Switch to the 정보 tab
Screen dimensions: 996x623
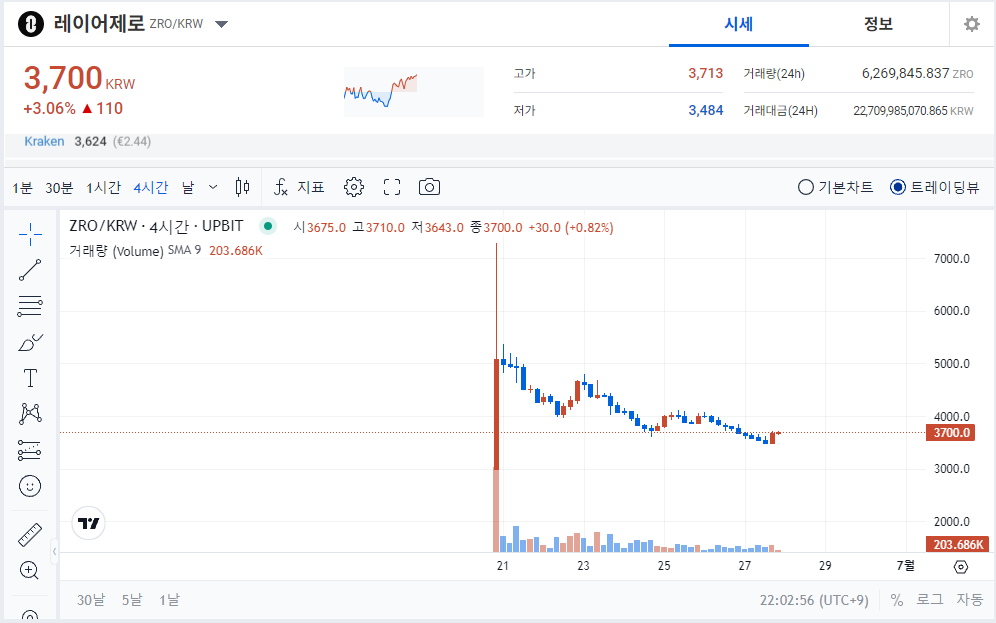pyautogui.click(x=878, y=24)
